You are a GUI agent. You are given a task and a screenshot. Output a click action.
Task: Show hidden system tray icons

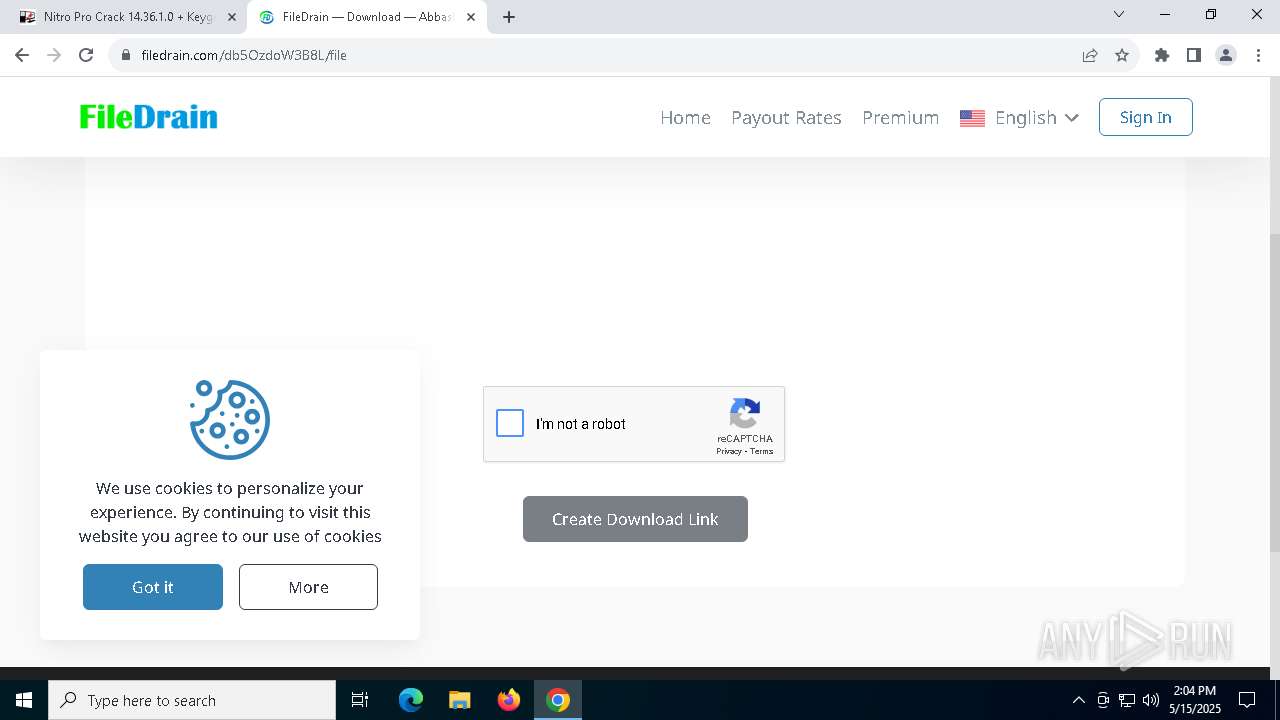(x=1078, y=700)
